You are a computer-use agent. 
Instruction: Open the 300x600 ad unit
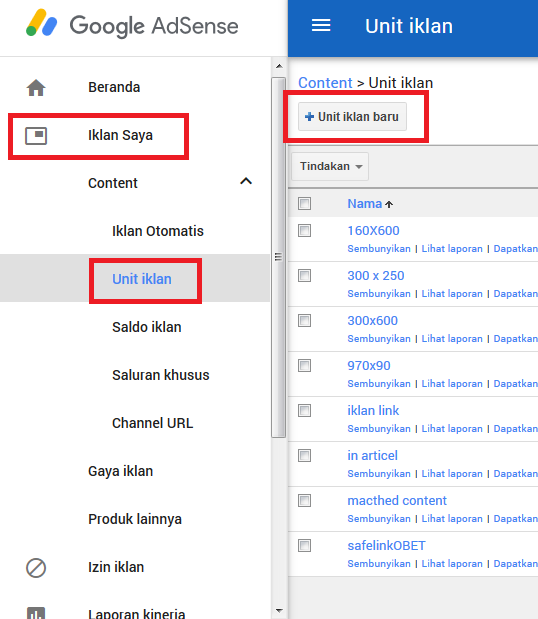coord(373,321)
